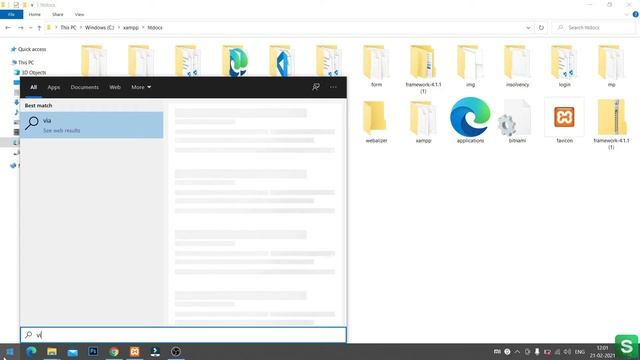Open the volume control in tray

coord(567,351)
